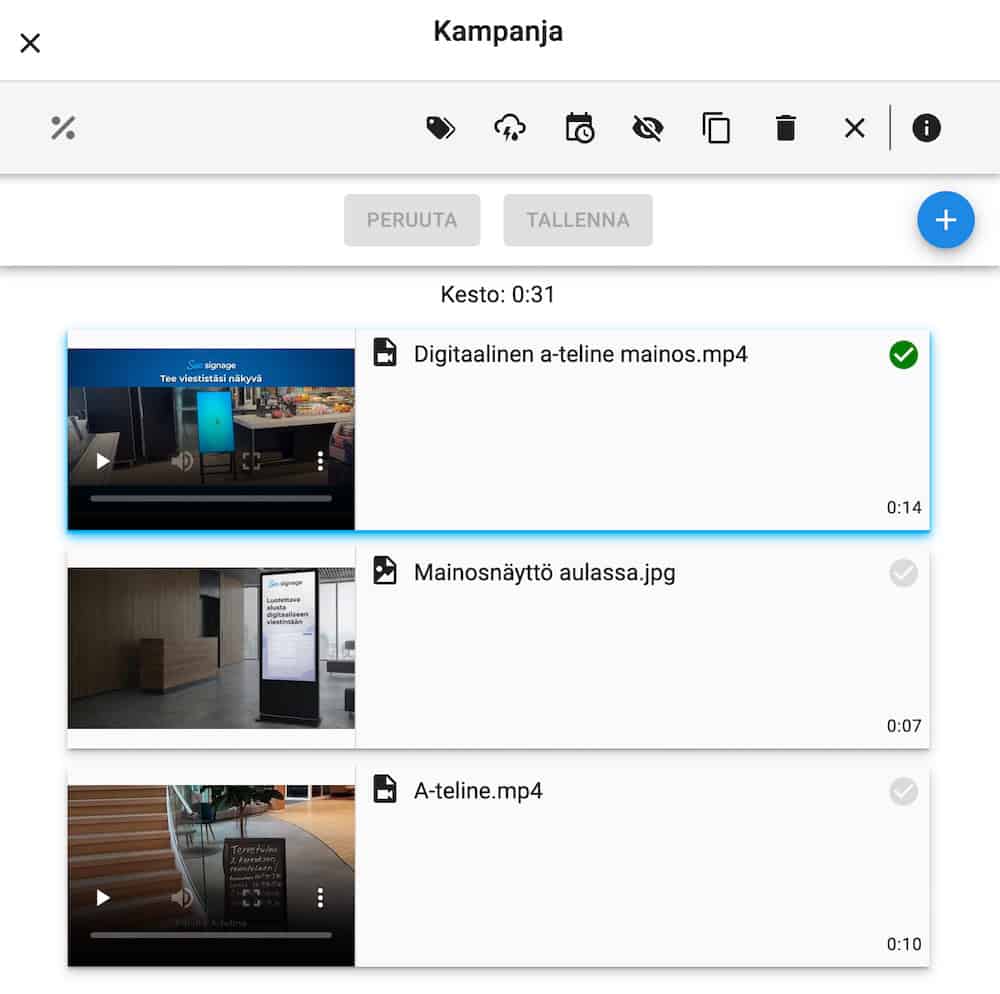Toggle visibility with crossed-eye icon
This screenshot has height=994, width=1000.
pos(648,128)
